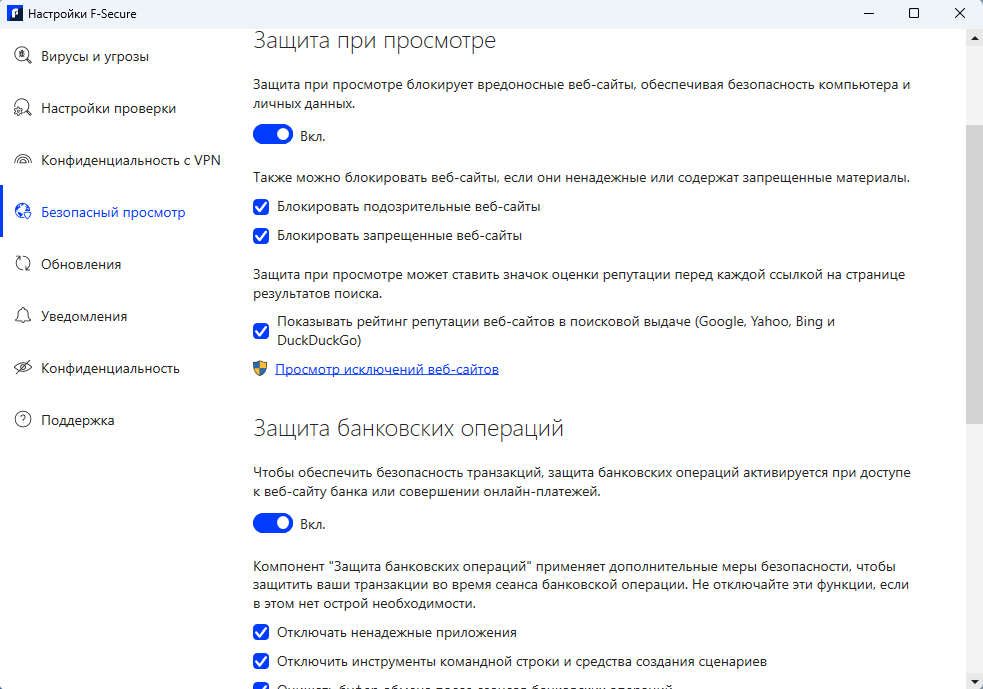
Task: Click the scrollbar down arrow
Action: point(975,680)
